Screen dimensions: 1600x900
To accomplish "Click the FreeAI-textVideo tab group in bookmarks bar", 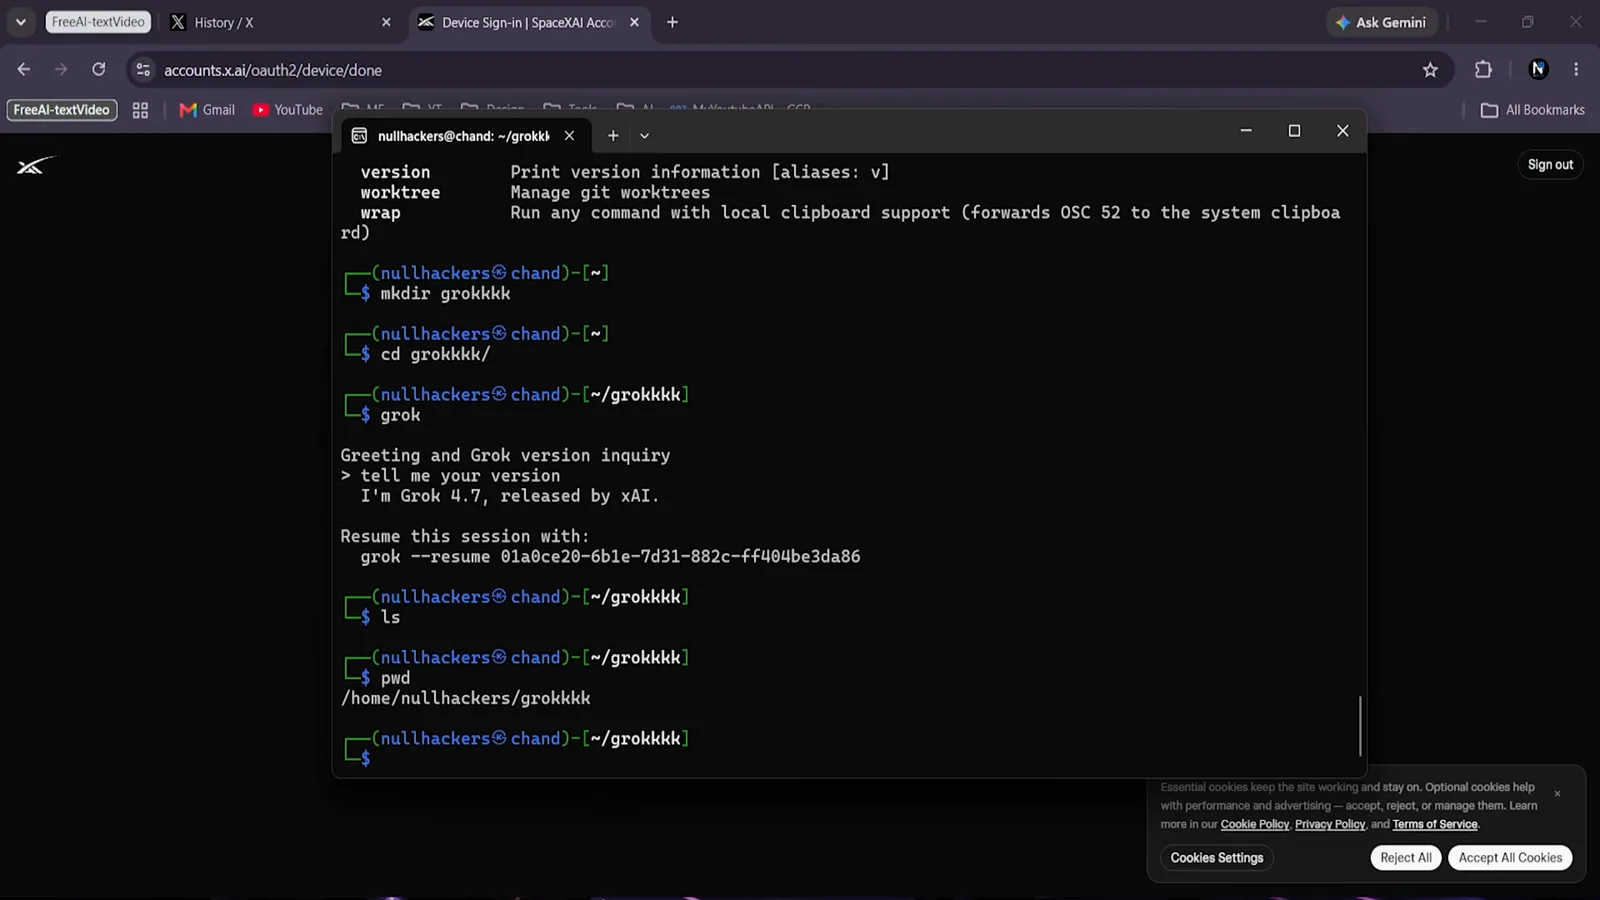I will pyautogui.click(x=62, y=110).
